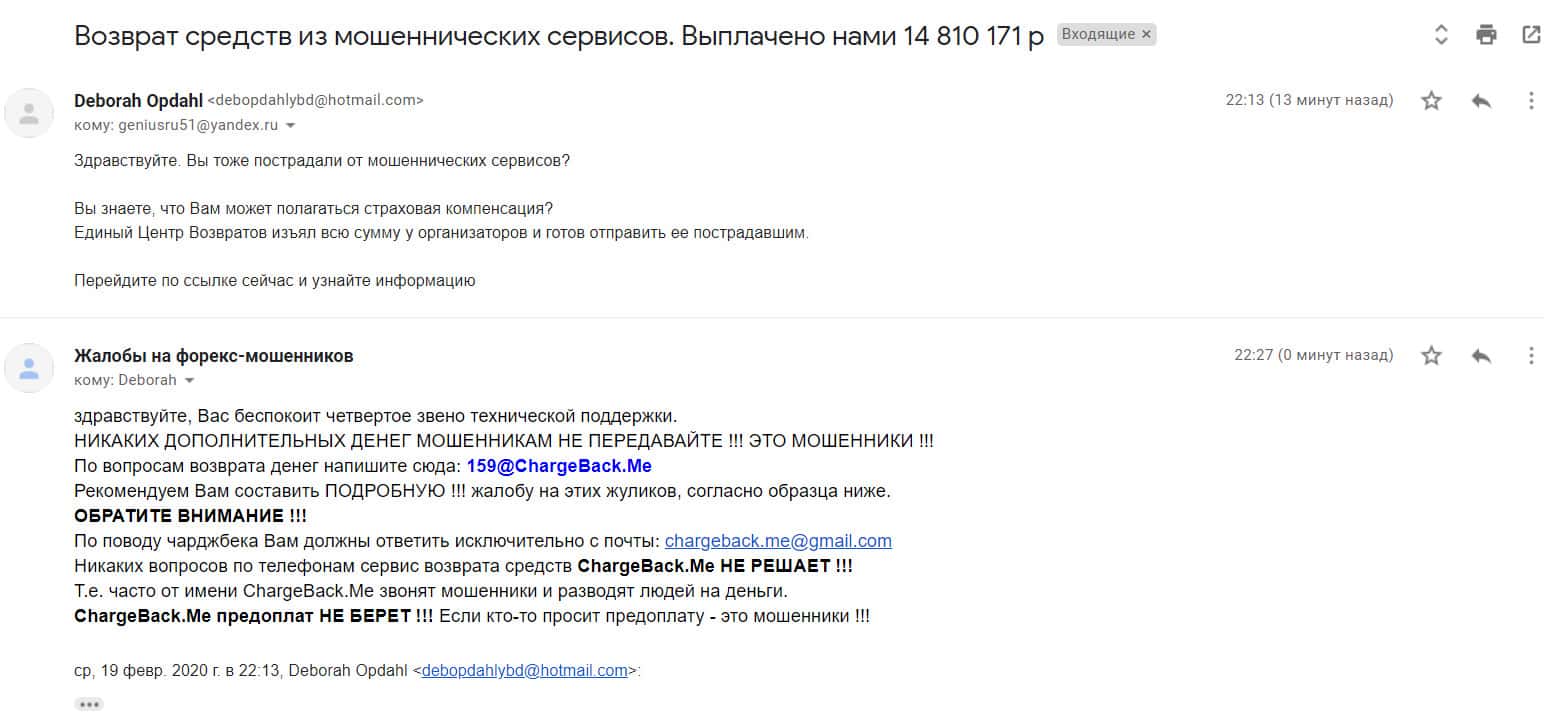Click the sender name Deborah Opdahl
Image resolution: width=1562 pixels, height=723 pixels.
pos(138,100)
